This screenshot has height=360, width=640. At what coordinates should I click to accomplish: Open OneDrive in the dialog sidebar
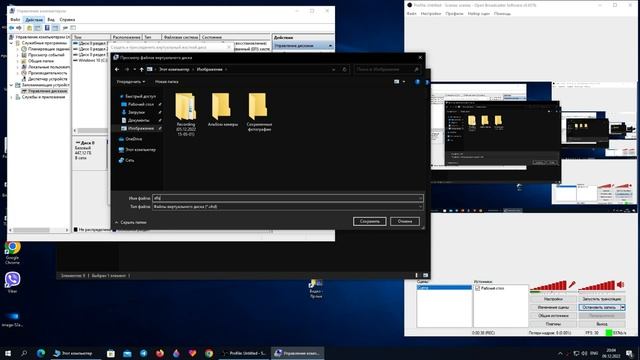(130, 139)
